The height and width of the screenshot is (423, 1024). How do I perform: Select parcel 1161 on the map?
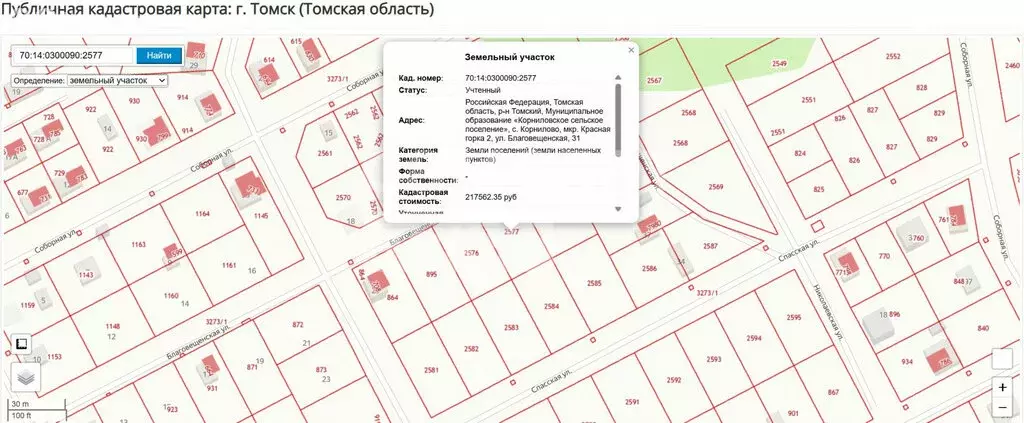point(229,265)
